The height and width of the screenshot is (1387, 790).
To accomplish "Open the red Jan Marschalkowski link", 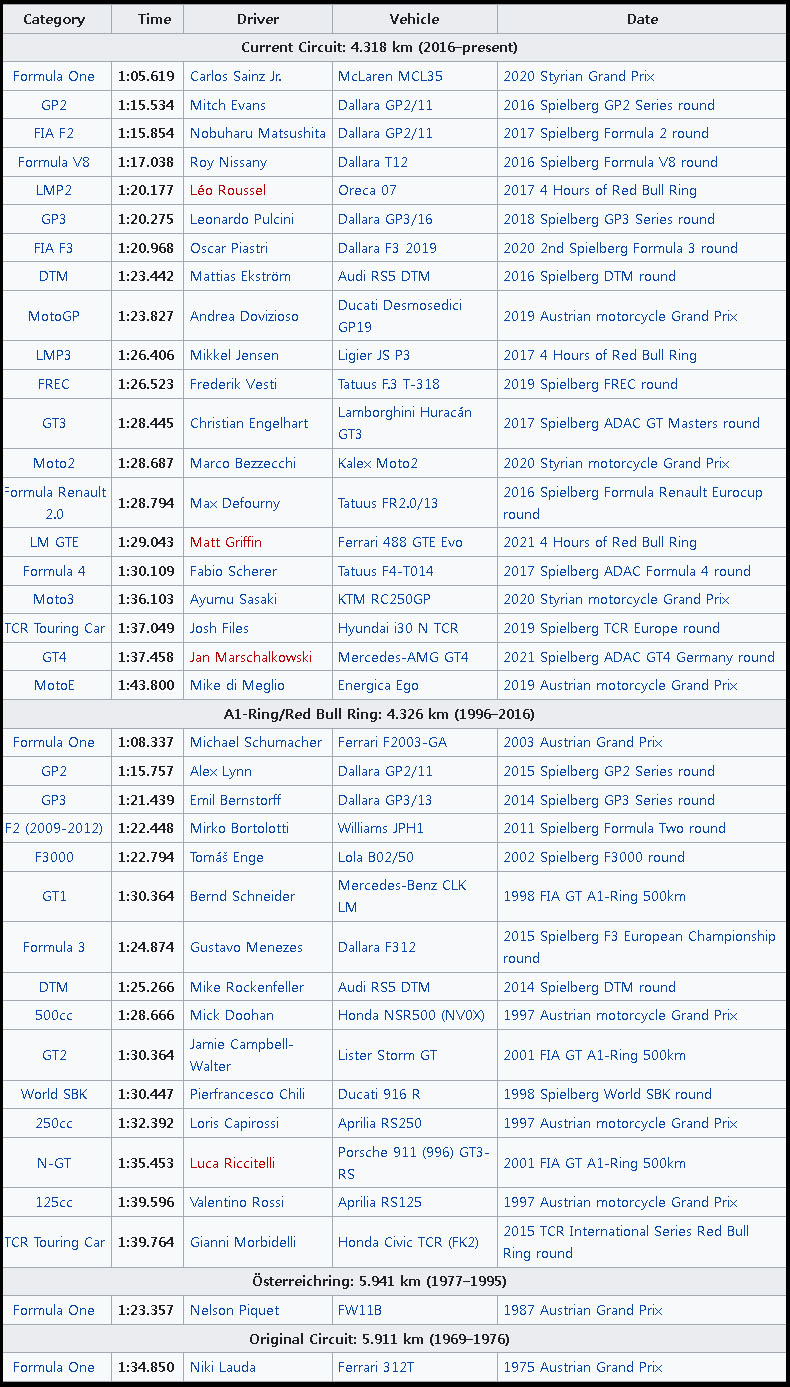I will click(251, 657).
